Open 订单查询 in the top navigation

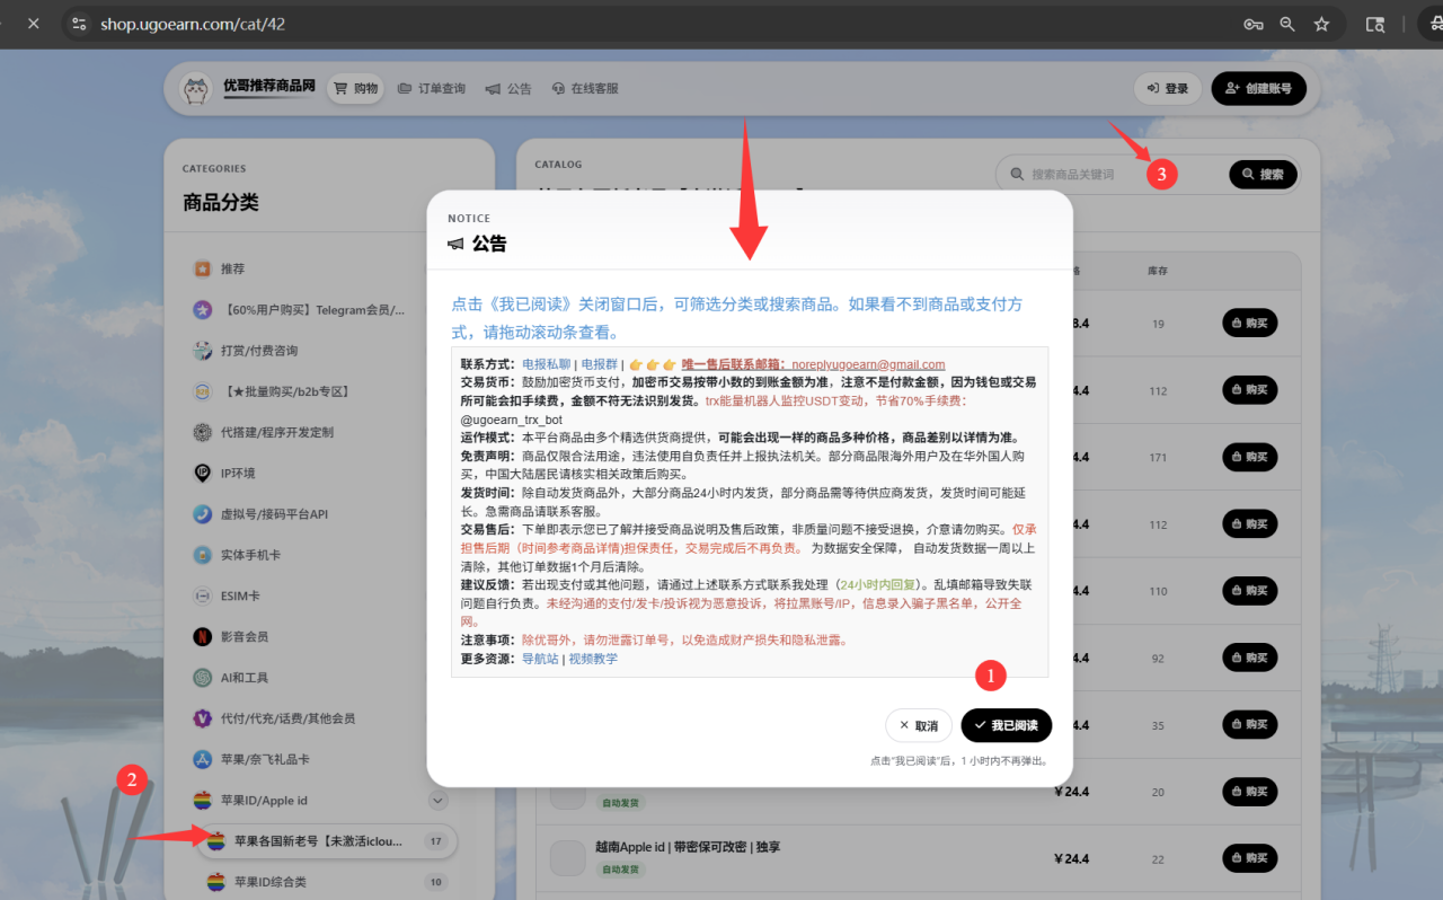(x=432, y=88)
